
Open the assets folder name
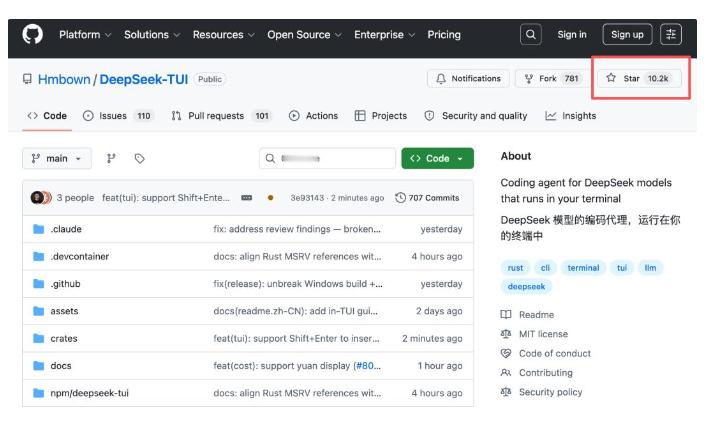pos(64,311)
